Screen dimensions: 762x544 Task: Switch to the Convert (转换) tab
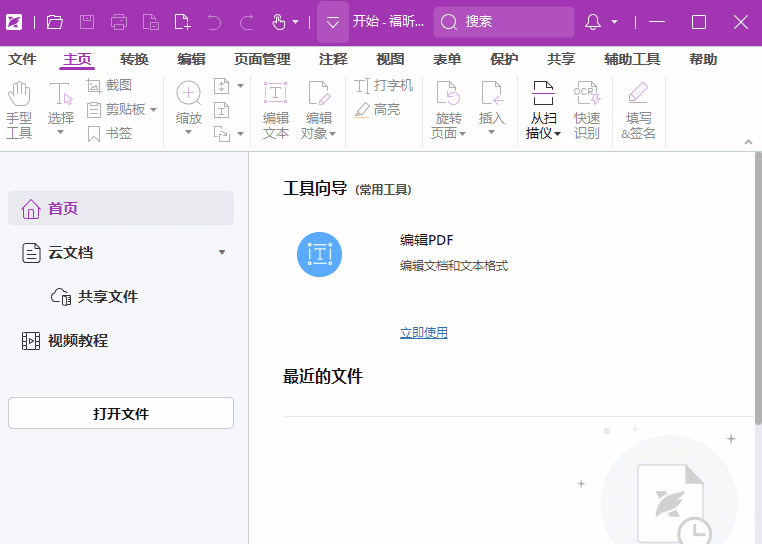click(x=134, y=60)
